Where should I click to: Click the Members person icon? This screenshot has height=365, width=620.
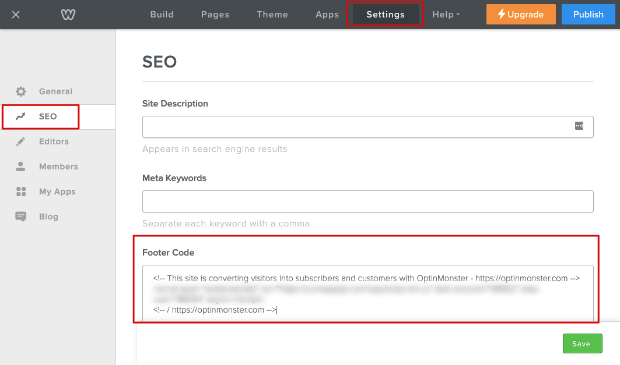(21, 166)
